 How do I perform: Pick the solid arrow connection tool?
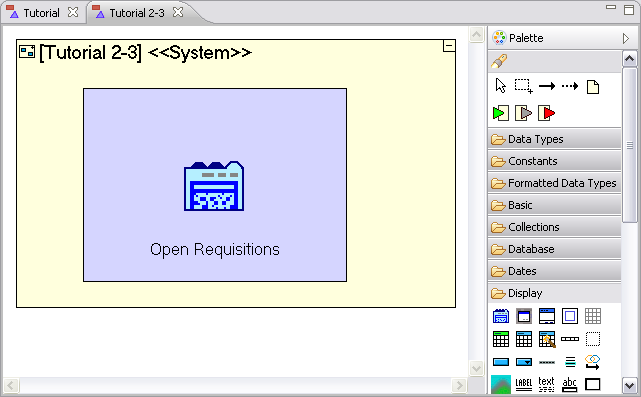547,86
